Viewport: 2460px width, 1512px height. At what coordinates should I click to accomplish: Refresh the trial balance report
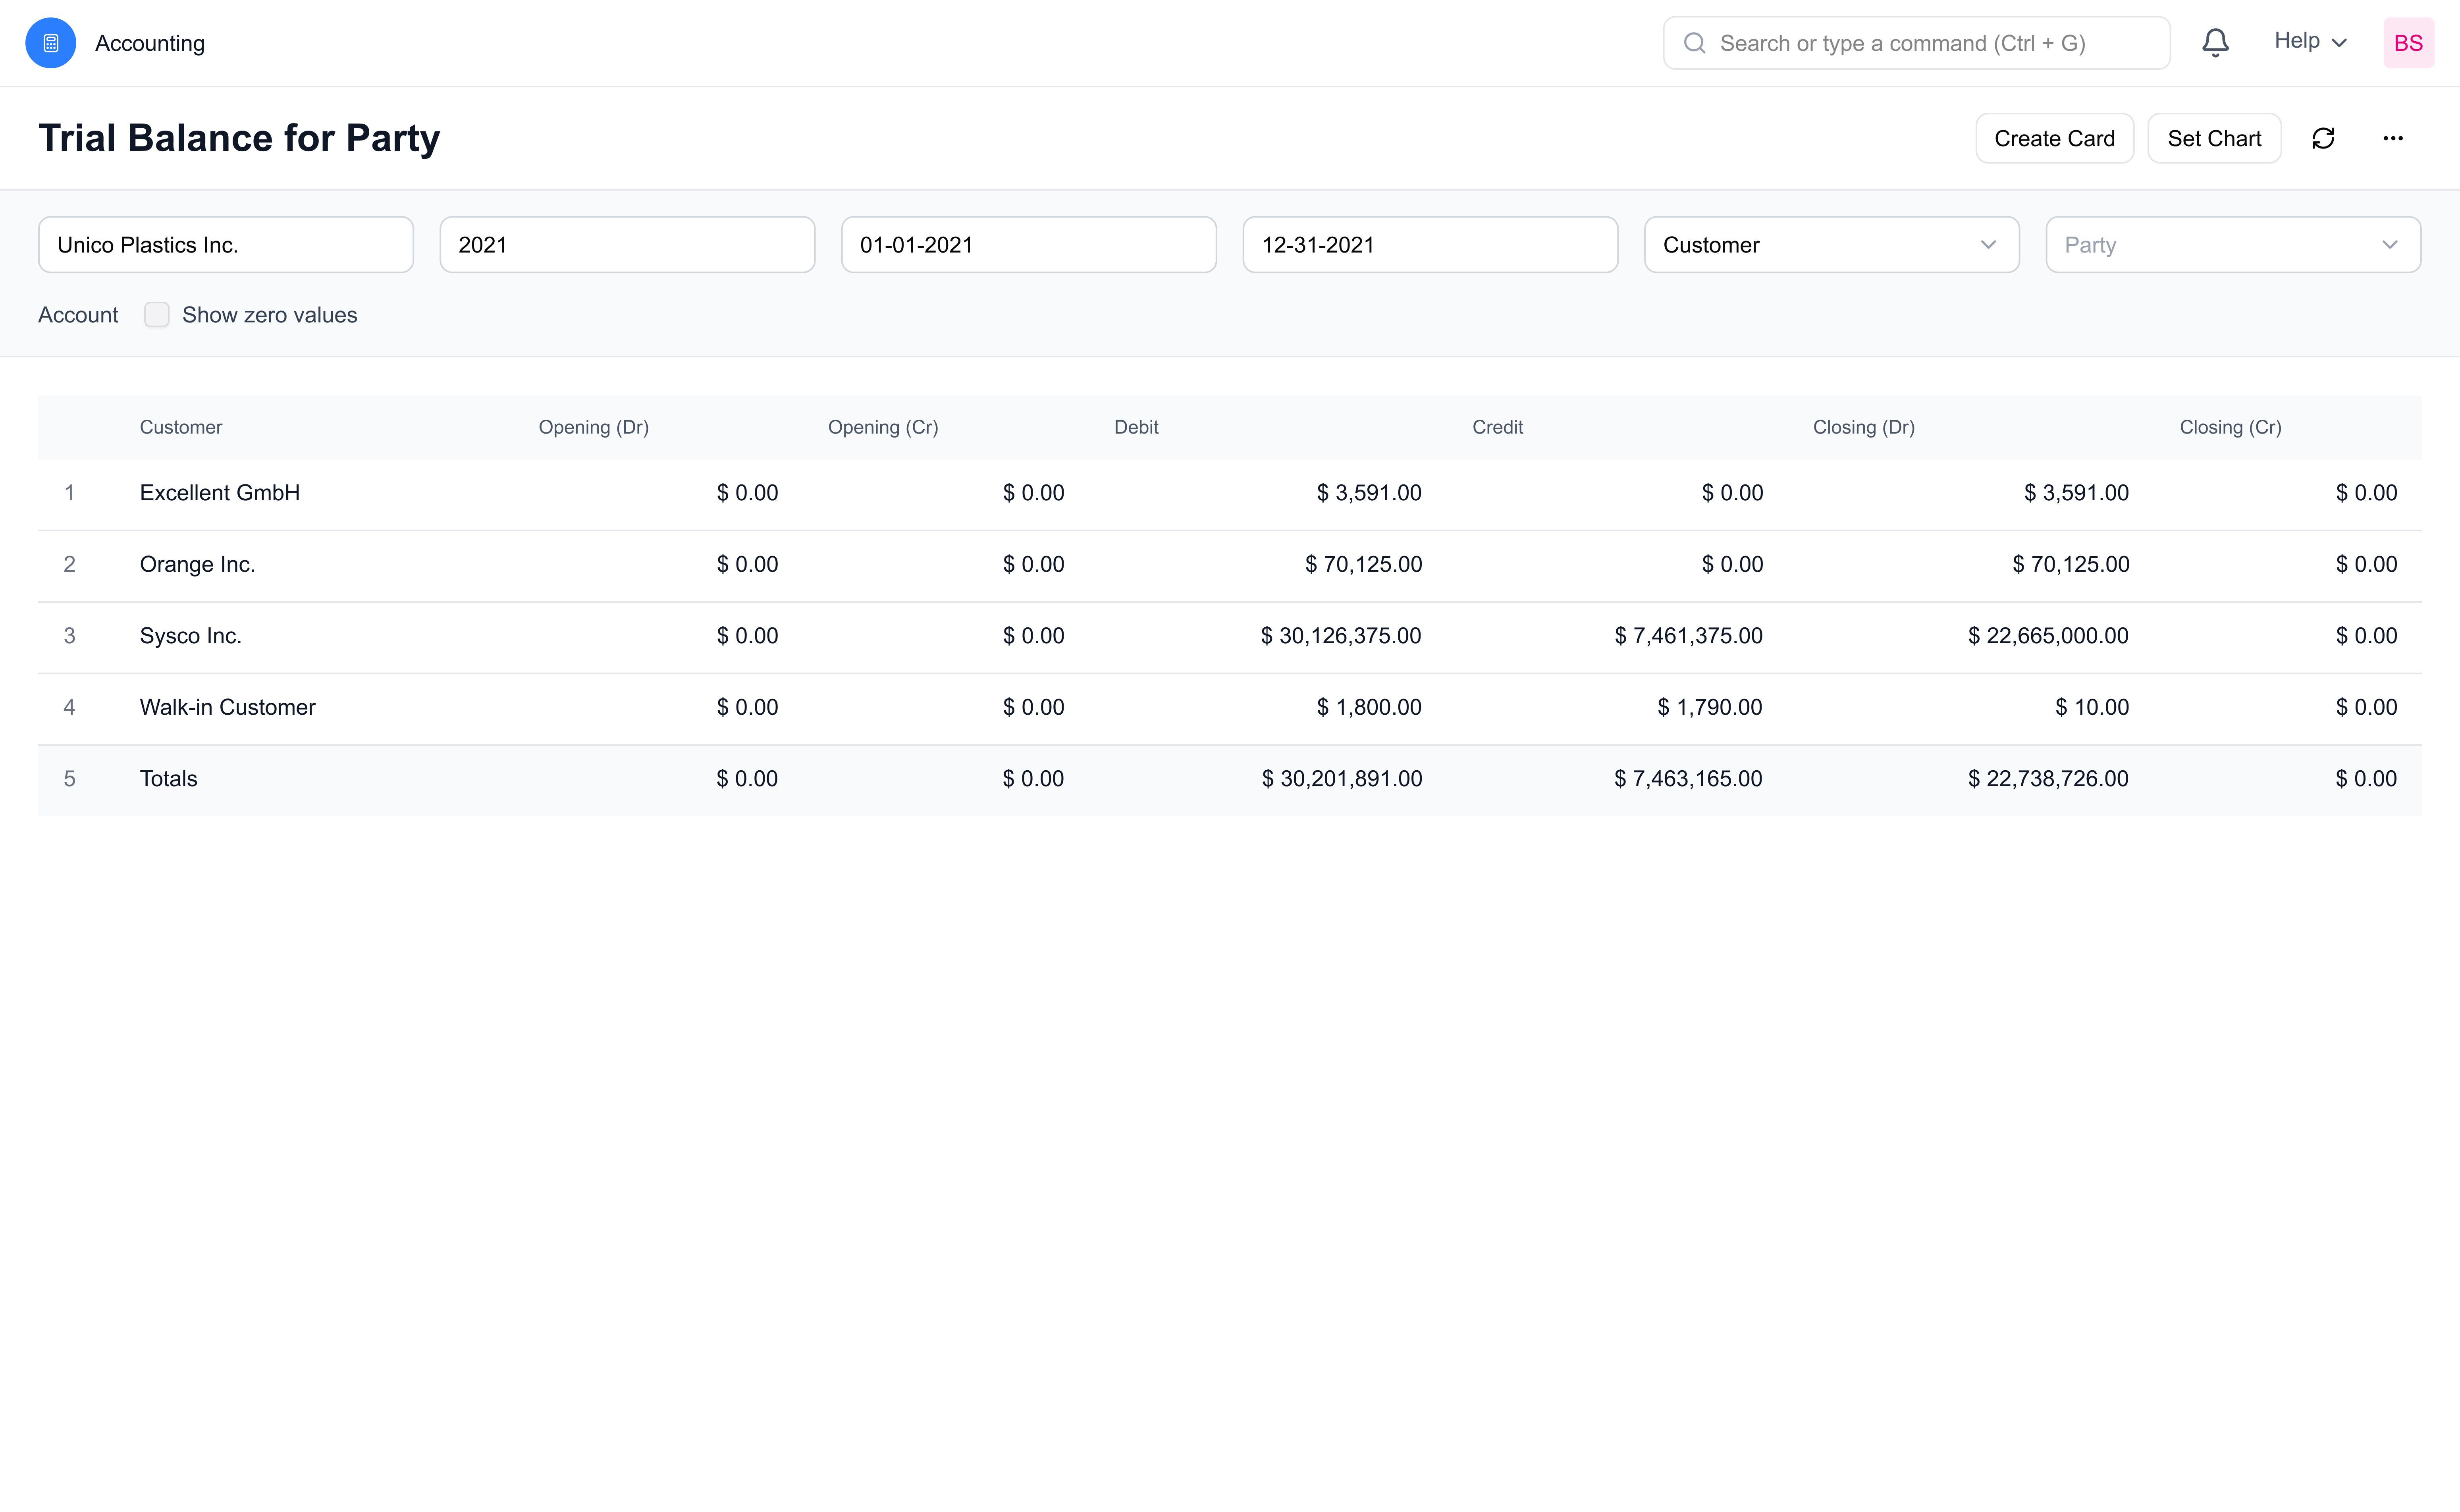2324,138
